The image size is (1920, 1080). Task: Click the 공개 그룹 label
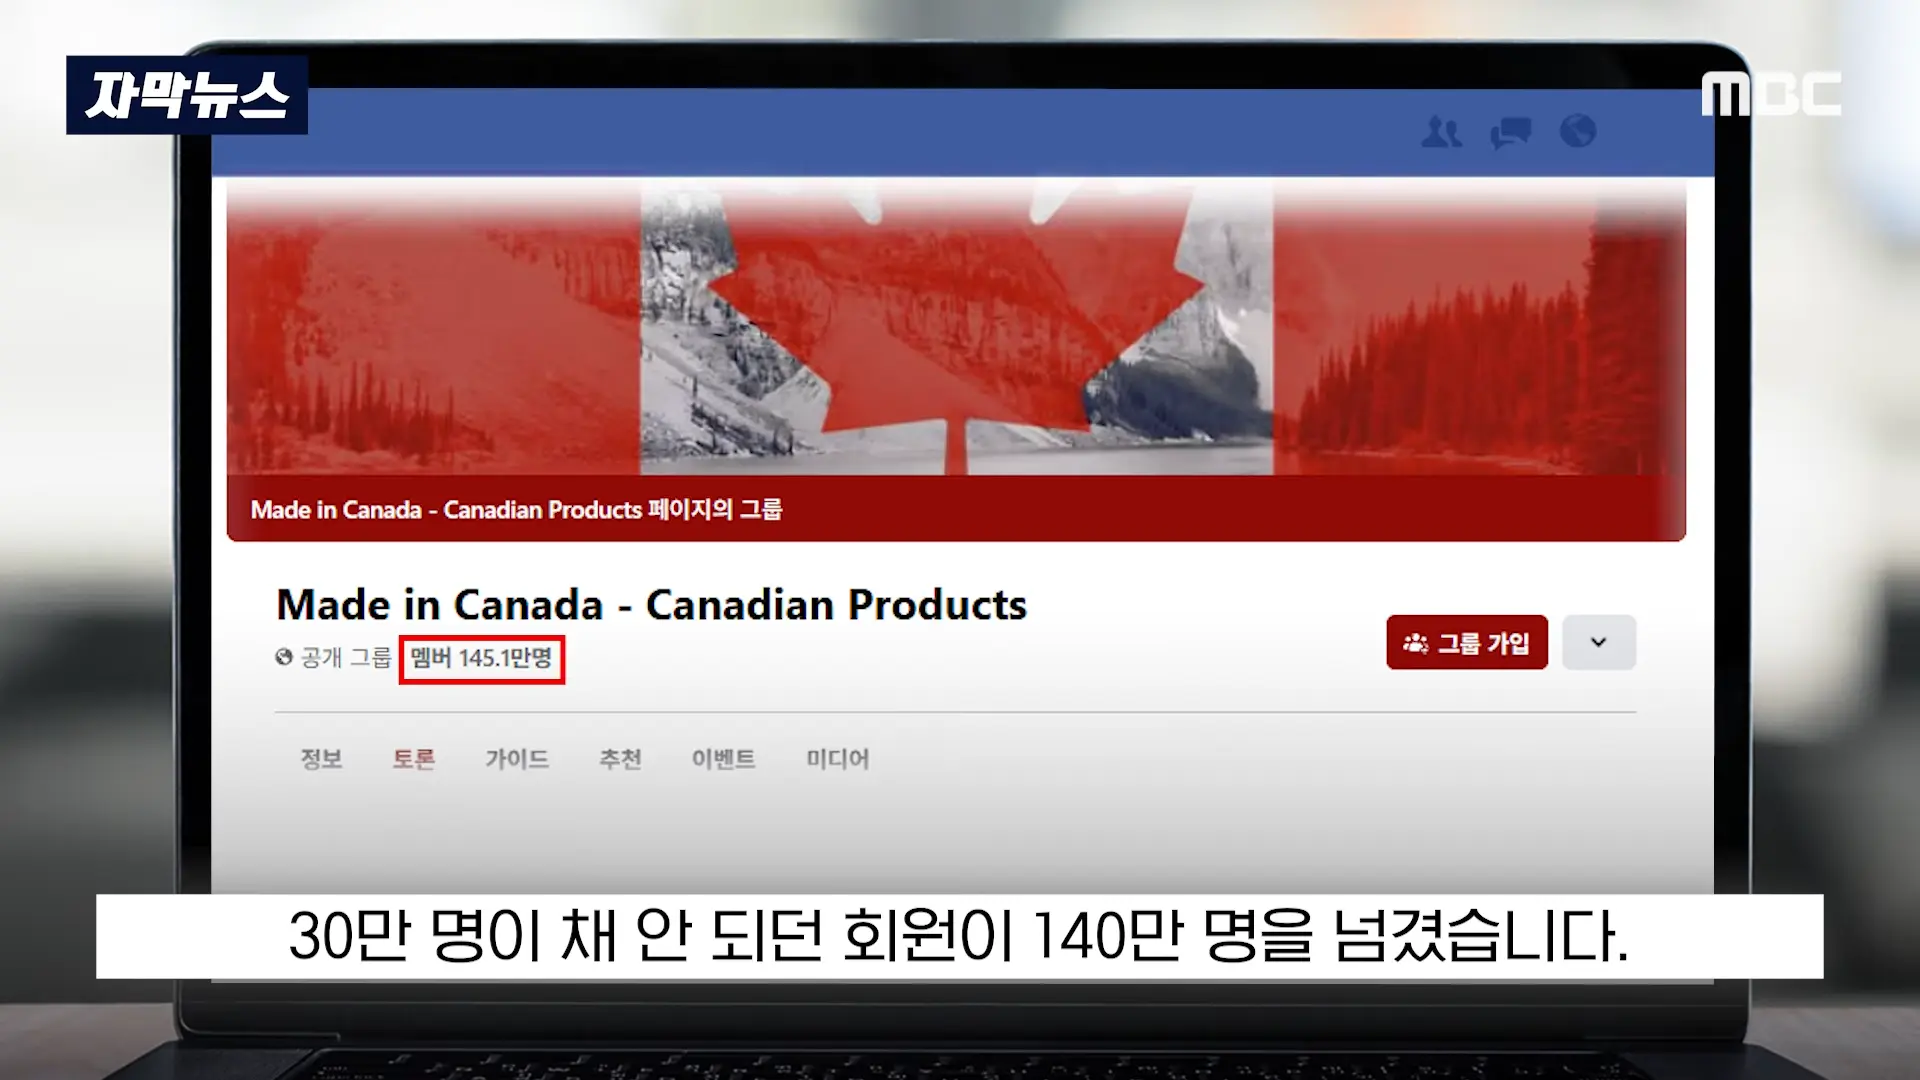point(346,657)
